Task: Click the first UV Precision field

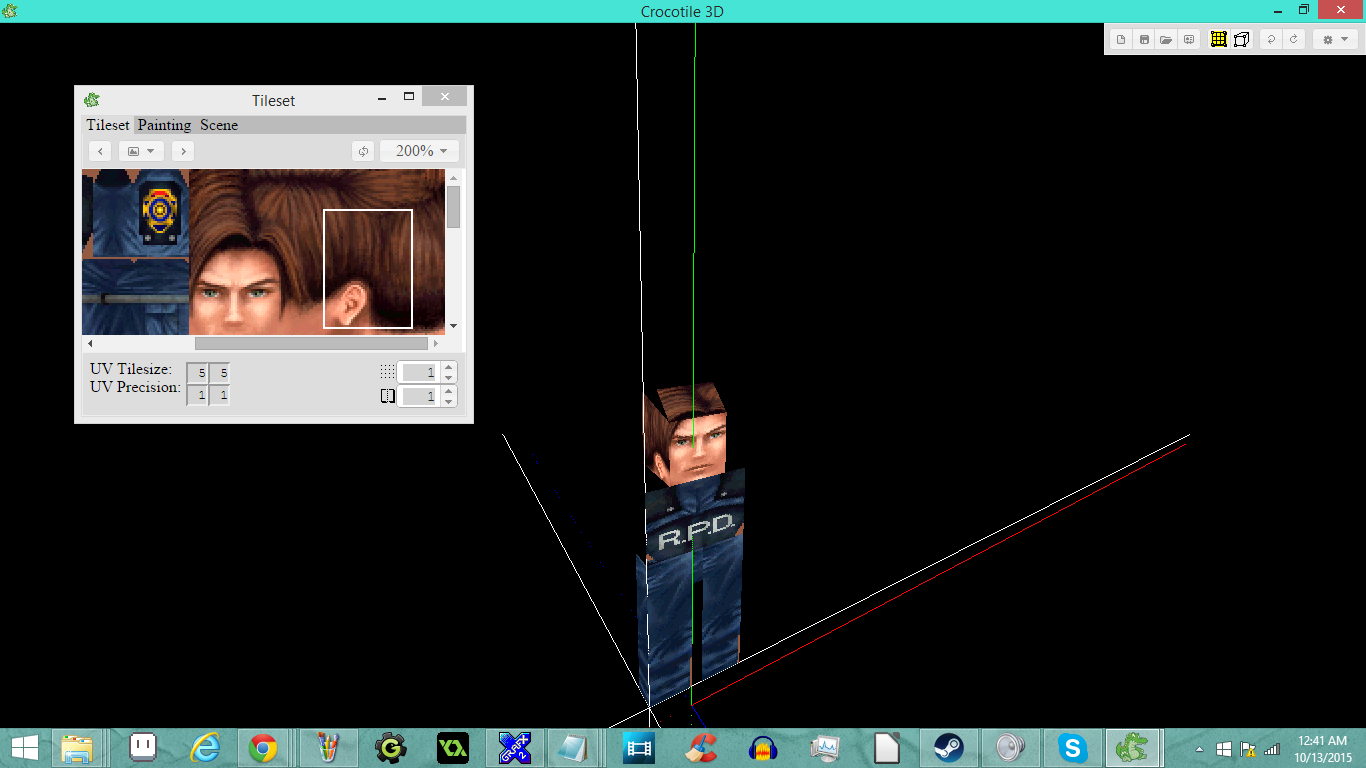Action: tap(198, 395)
